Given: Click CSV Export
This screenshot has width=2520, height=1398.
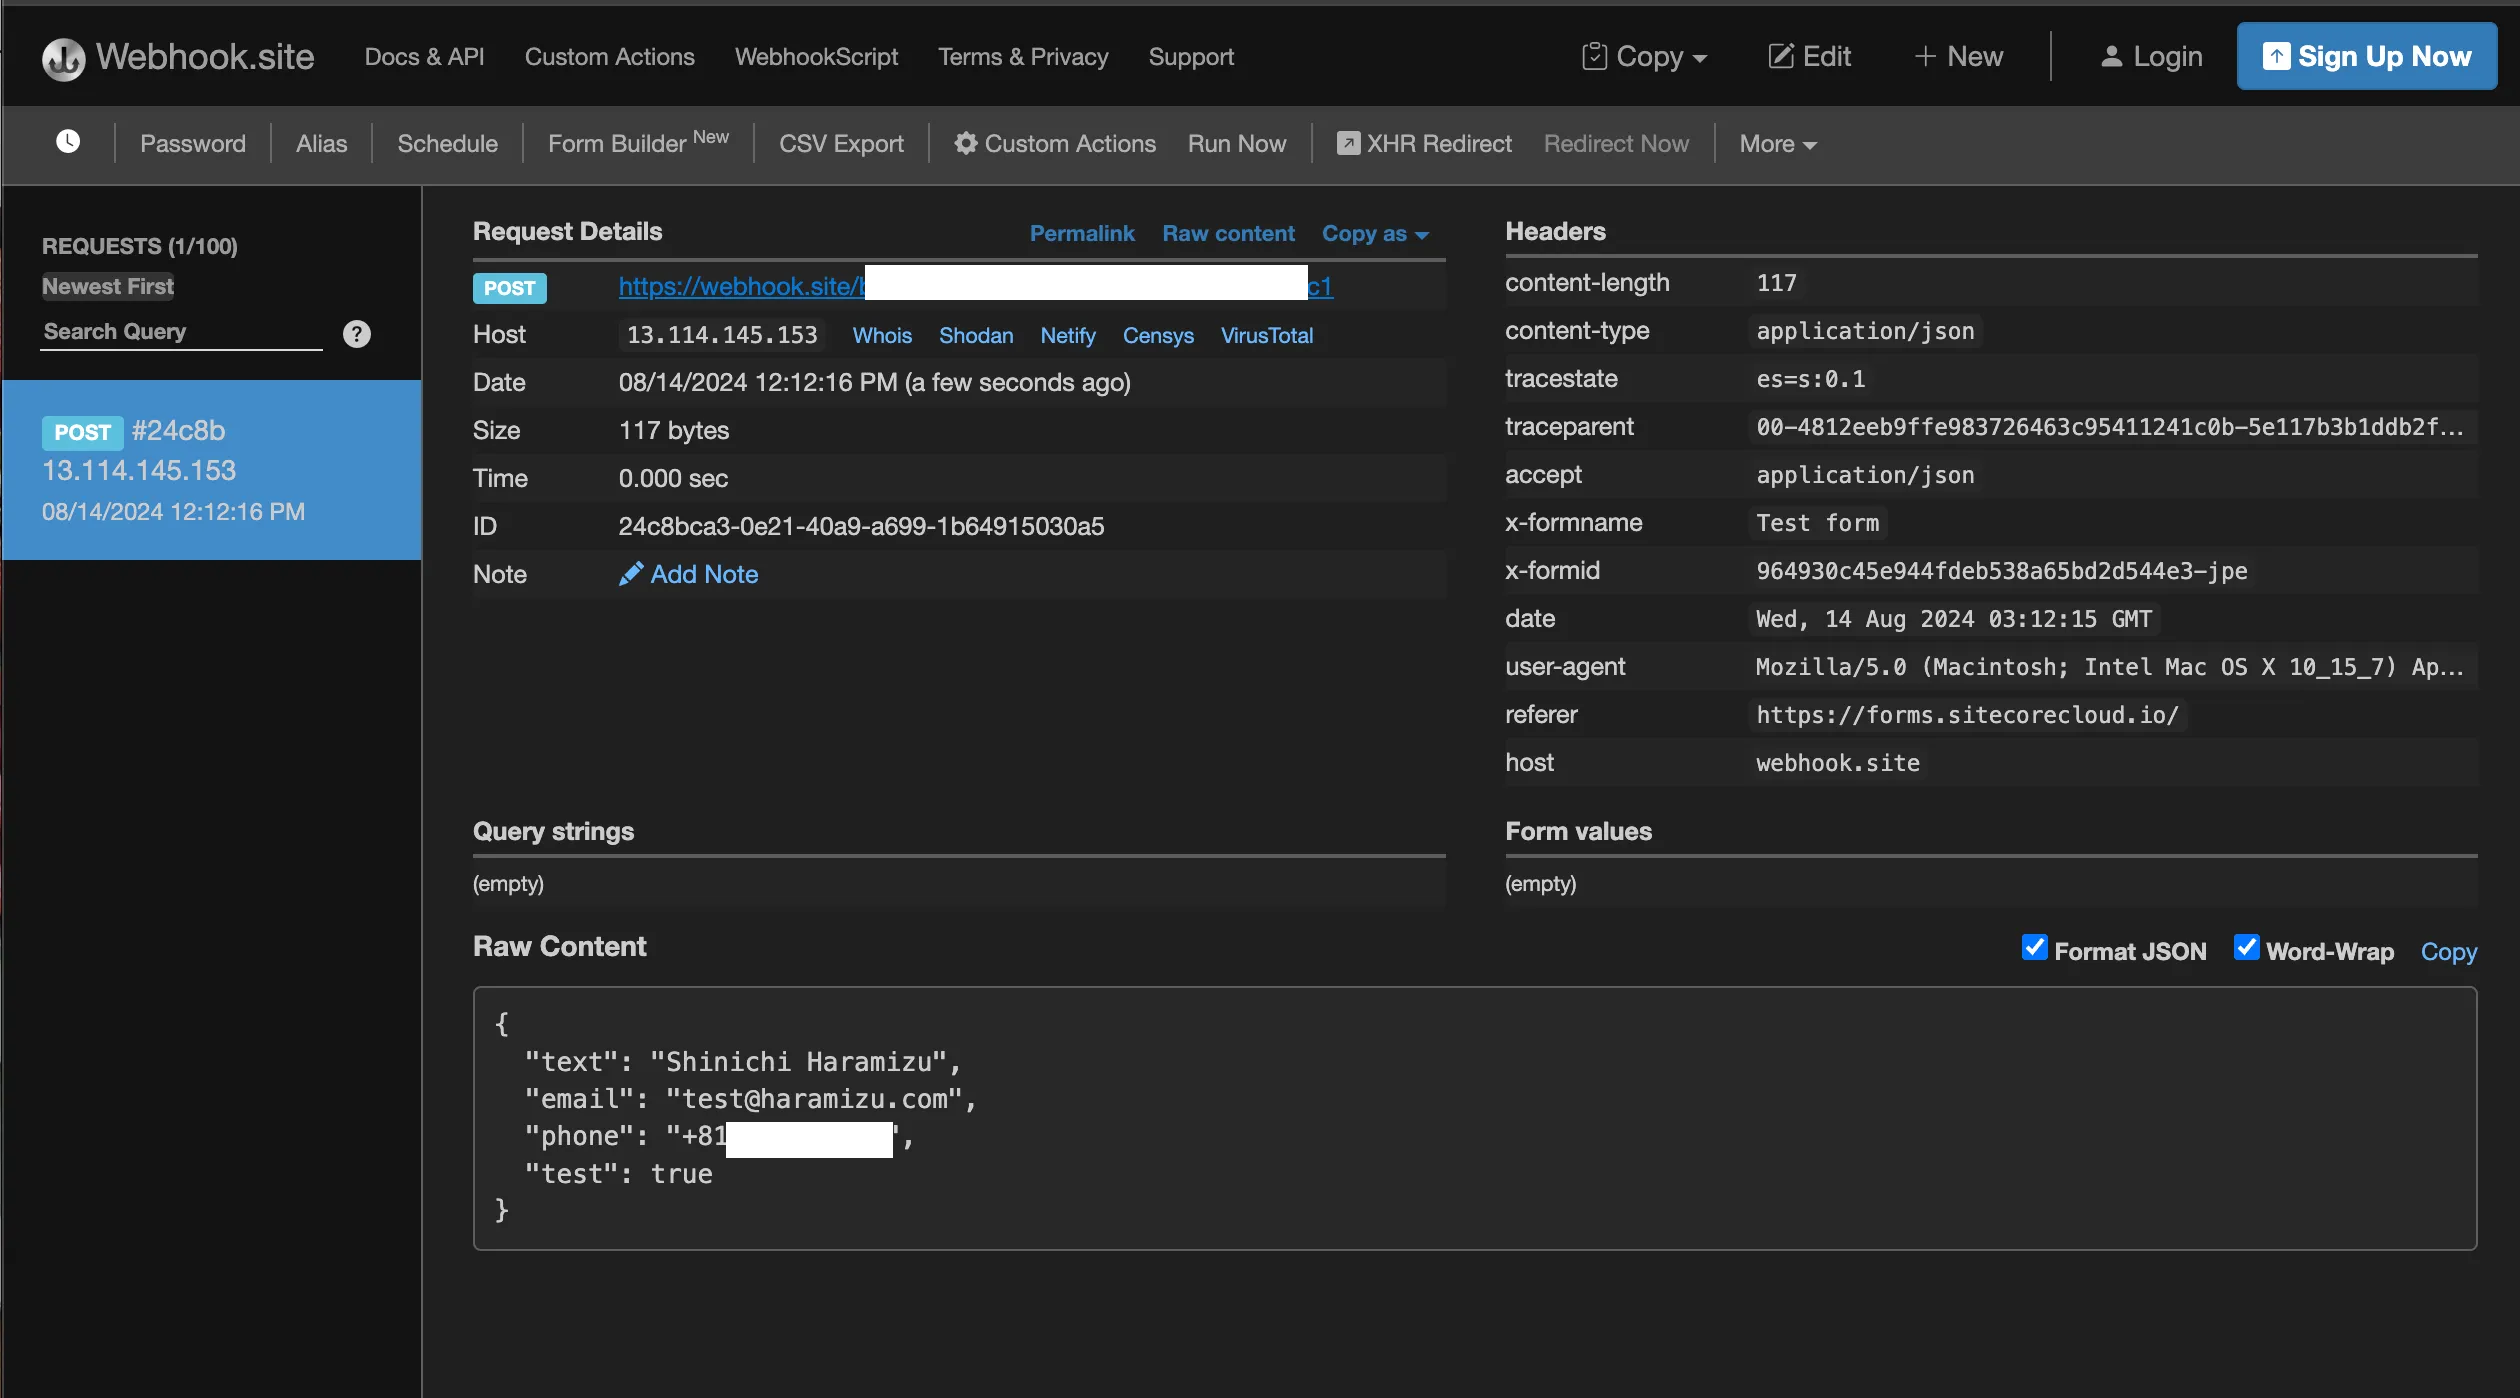Looking at the screenshot, I should click(841, 144).
